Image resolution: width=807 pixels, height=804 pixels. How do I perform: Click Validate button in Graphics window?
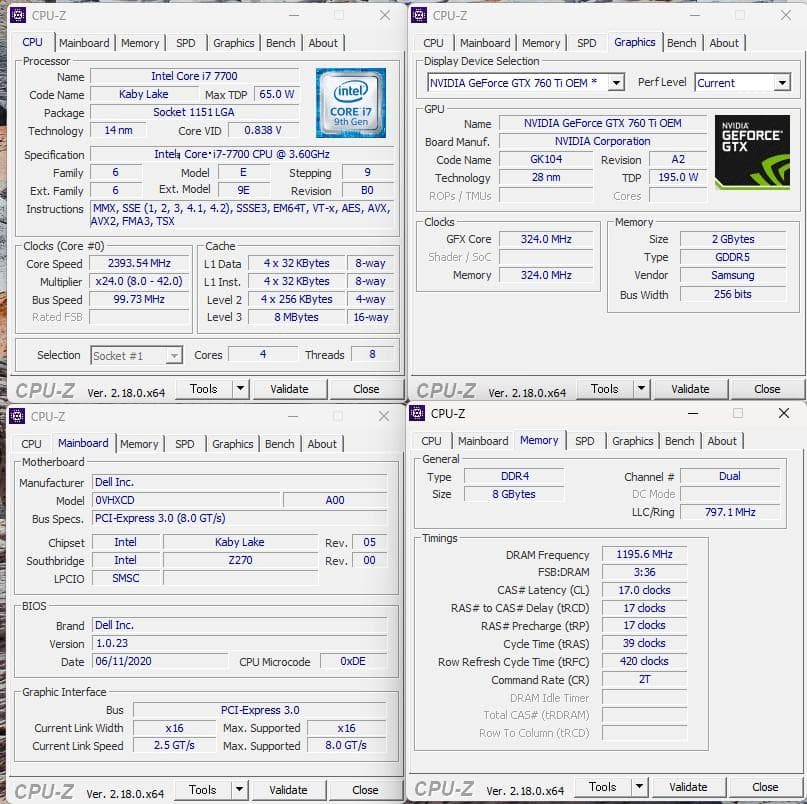pos(690,389)
